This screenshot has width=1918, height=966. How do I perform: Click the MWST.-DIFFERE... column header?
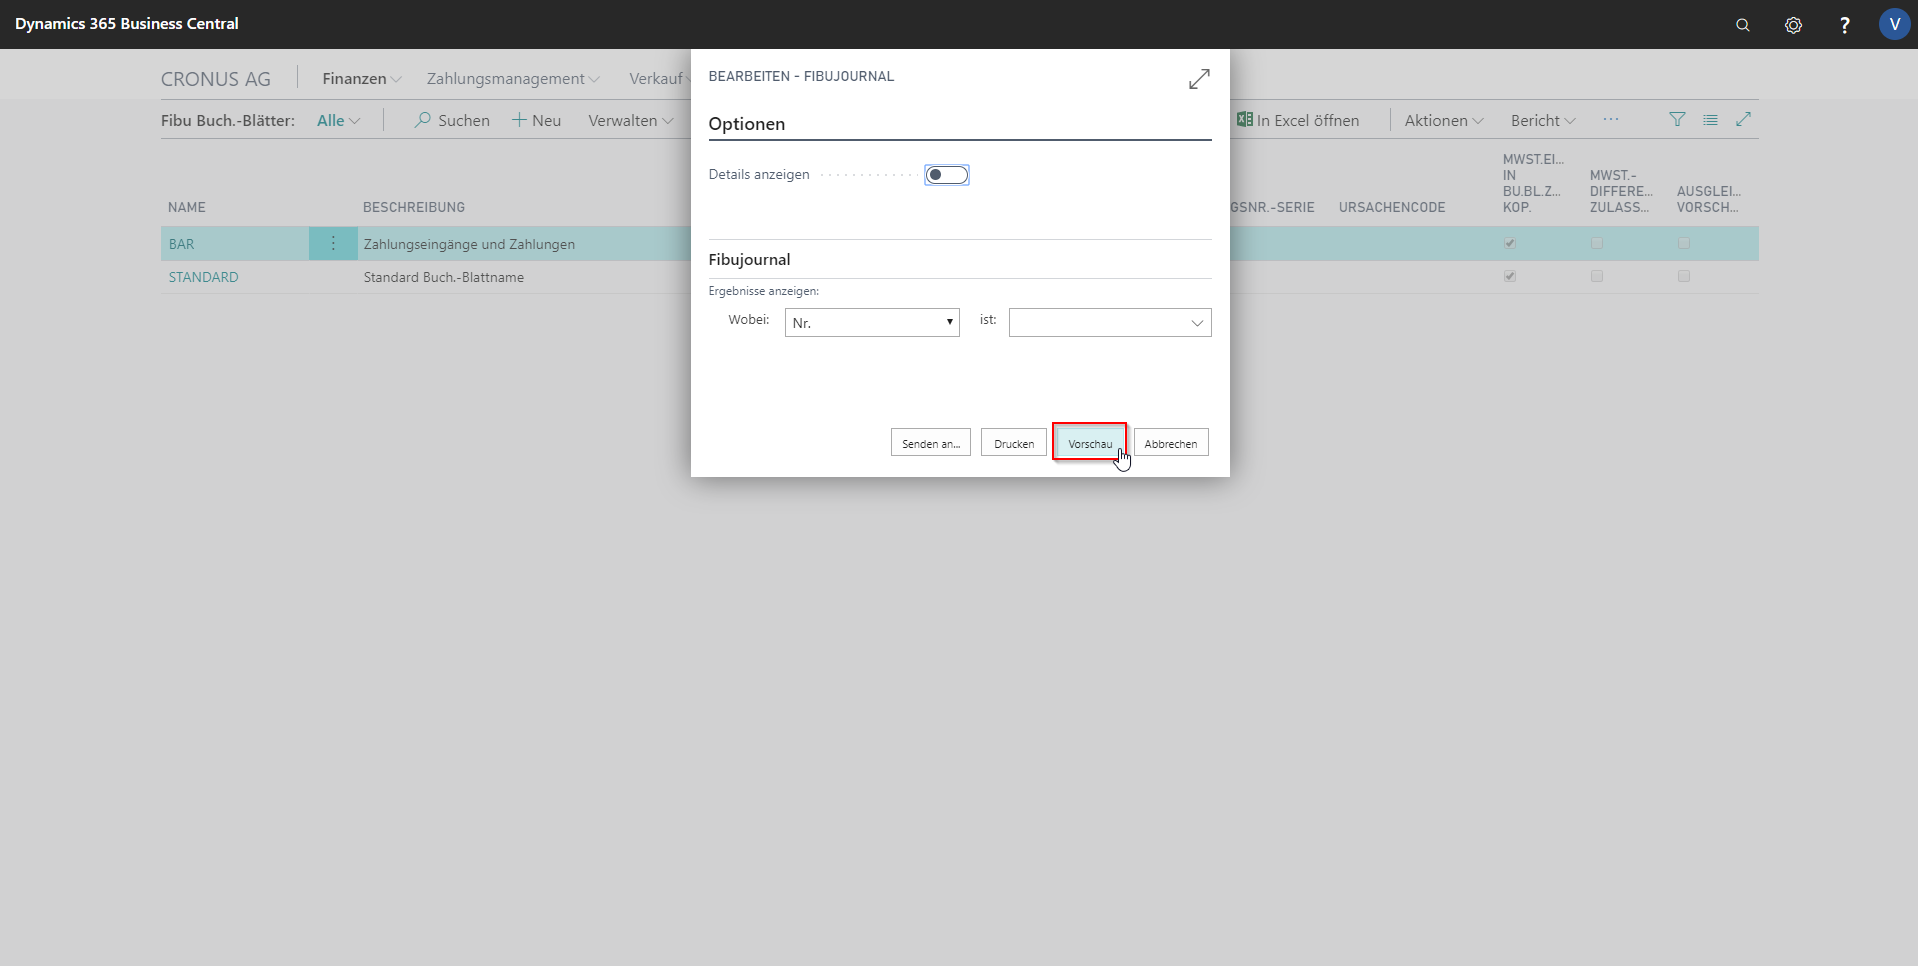coord(1620,191)
